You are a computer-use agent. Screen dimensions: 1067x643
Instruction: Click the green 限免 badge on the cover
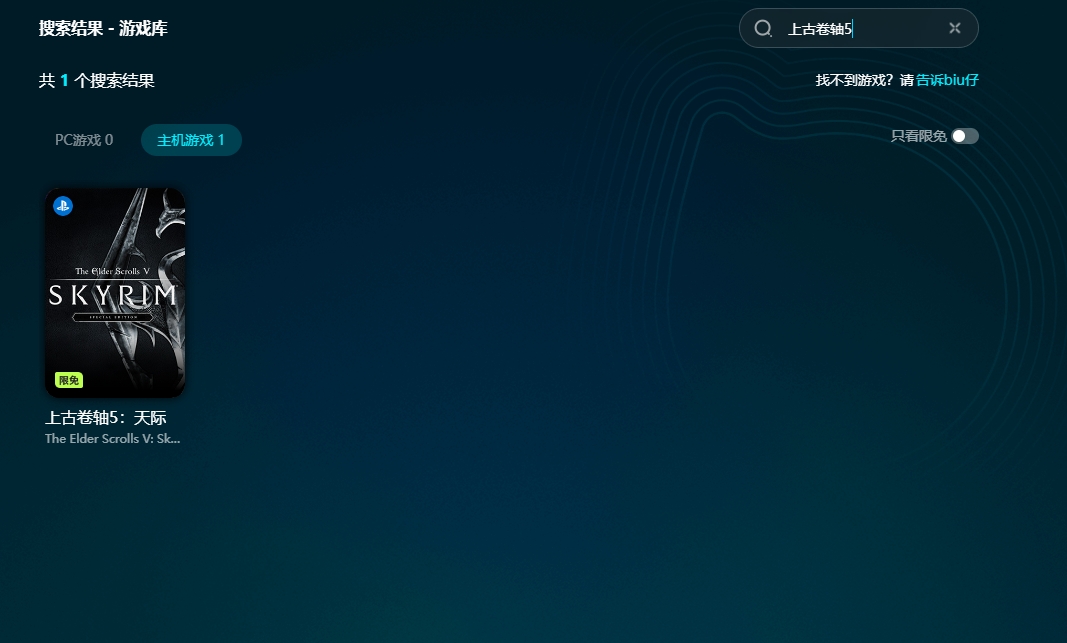pyautogui.click(x=69, y=380)
